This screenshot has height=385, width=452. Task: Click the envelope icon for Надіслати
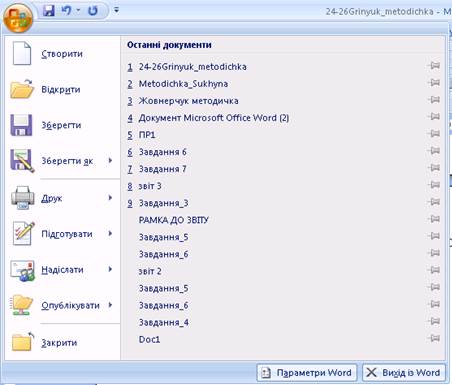point(22,270)
